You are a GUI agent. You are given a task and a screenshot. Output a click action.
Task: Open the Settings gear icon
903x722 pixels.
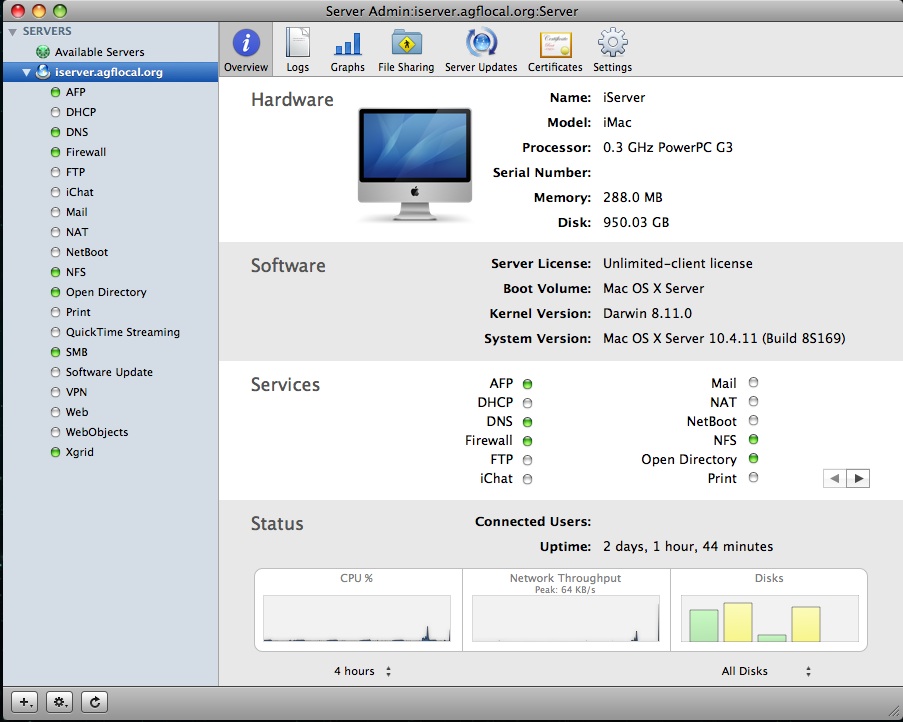tap(613, 43)
